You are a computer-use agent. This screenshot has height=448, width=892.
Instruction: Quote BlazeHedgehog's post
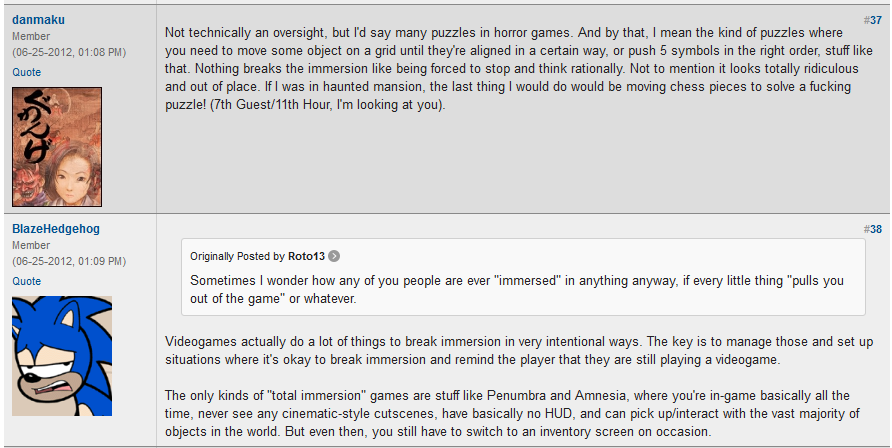click(x=27, y=281)
